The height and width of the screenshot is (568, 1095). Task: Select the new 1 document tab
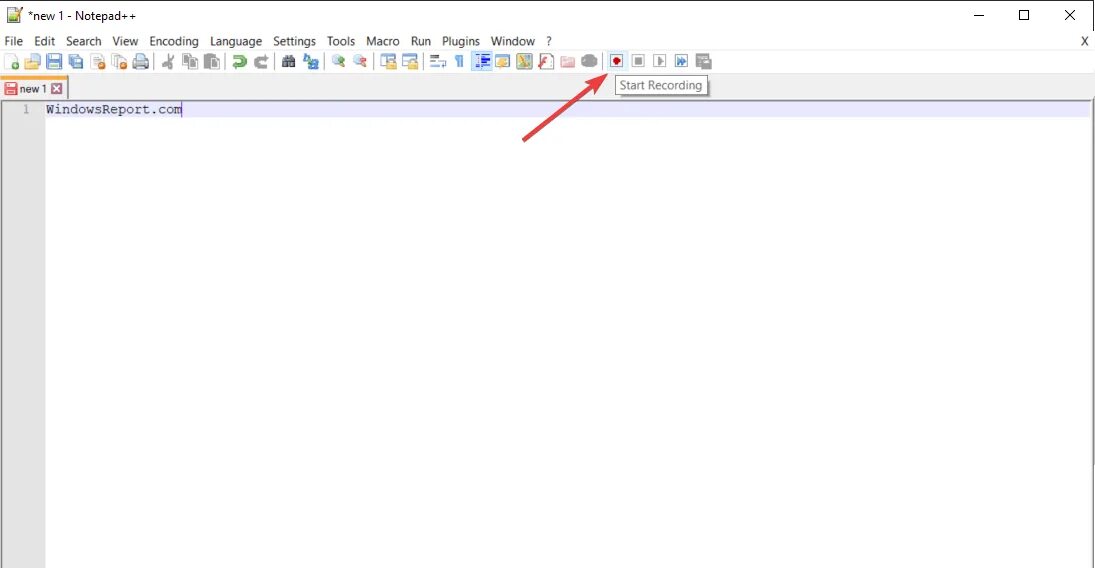pos(33,89)
